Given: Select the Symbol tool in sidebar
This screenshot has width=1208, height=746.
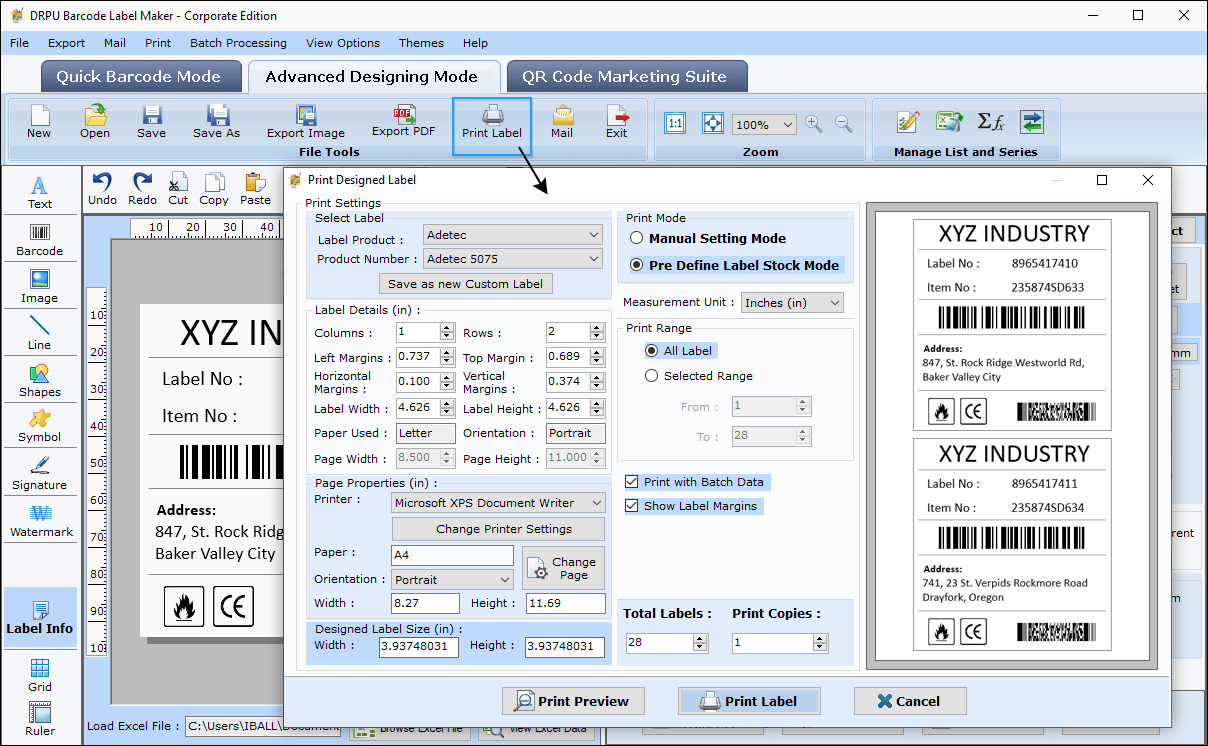Looking at the screenshot, I should 40,426.
